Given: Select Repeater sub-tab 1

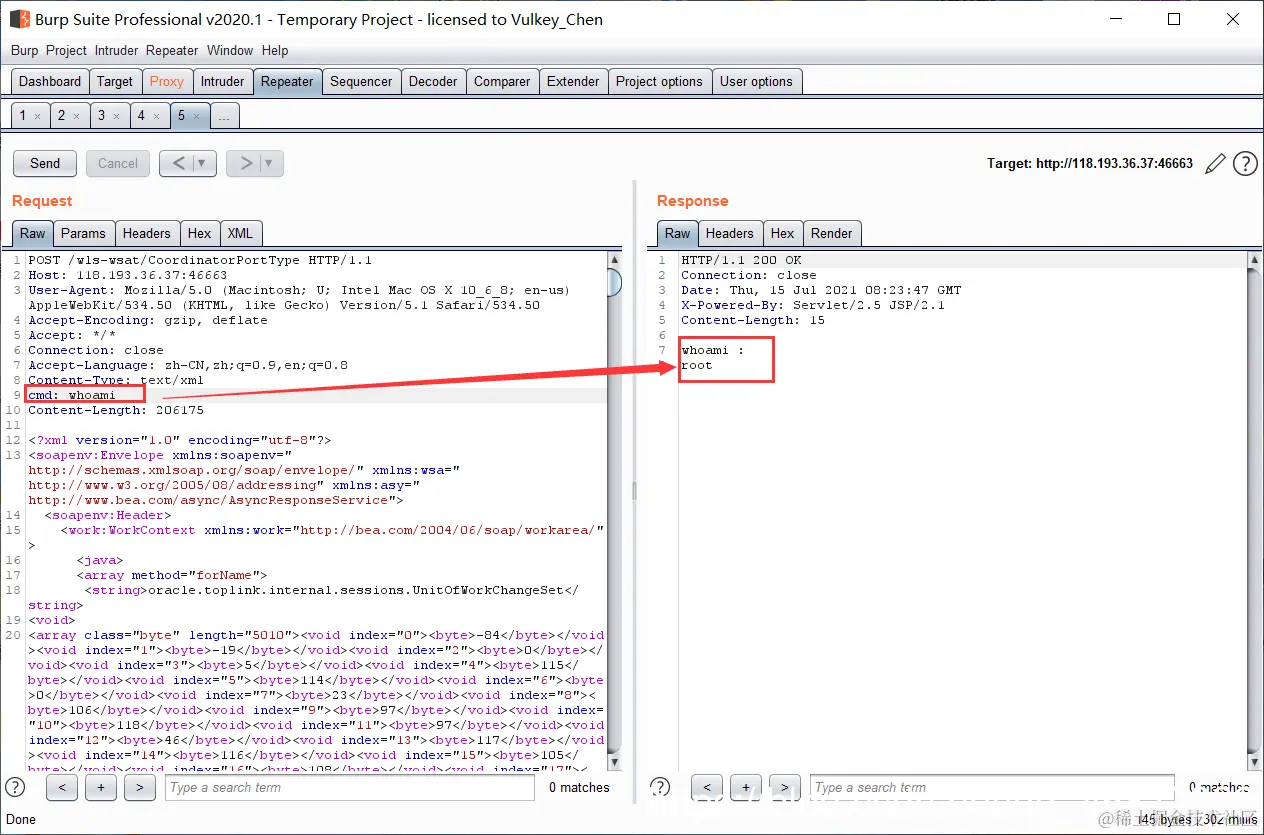Looking at the screenshot, I should pos(23,116).
